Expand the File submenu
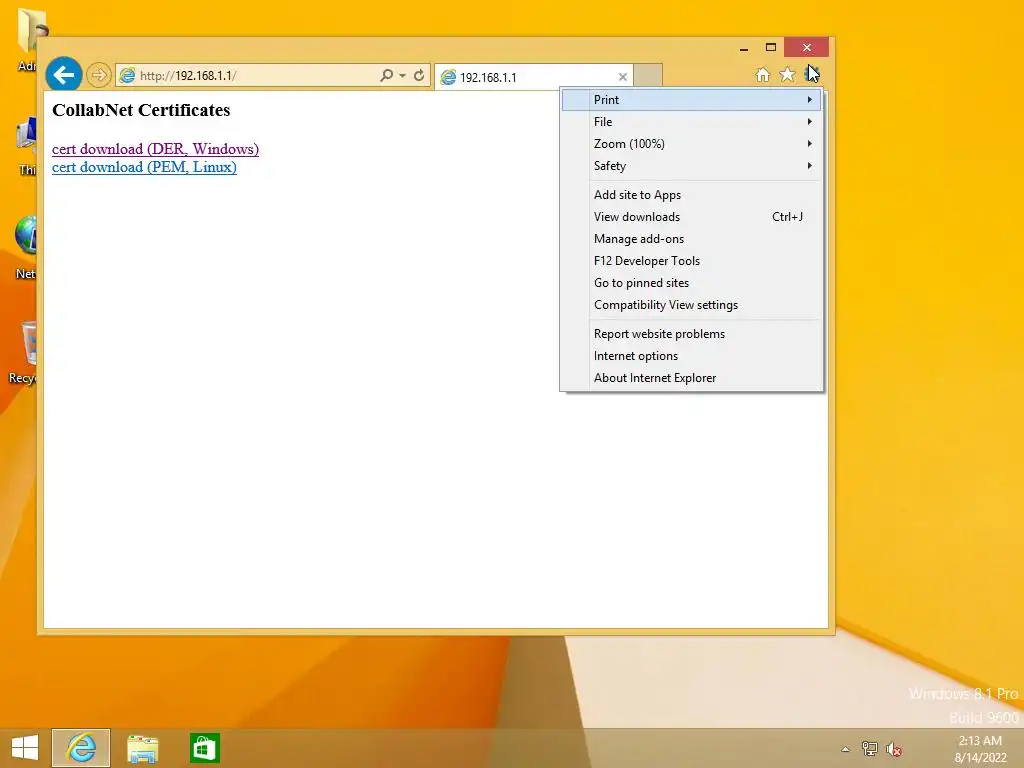The image size is (1024, 768). [692, 122]
